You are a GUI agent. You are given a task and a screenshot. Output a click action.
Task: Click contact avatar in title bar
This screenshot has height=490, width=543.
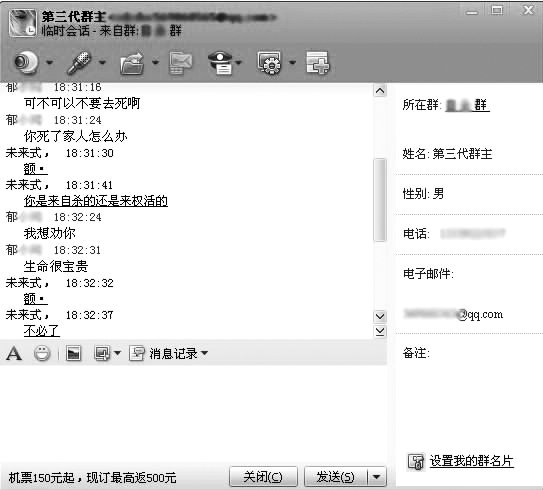[23, 23]
